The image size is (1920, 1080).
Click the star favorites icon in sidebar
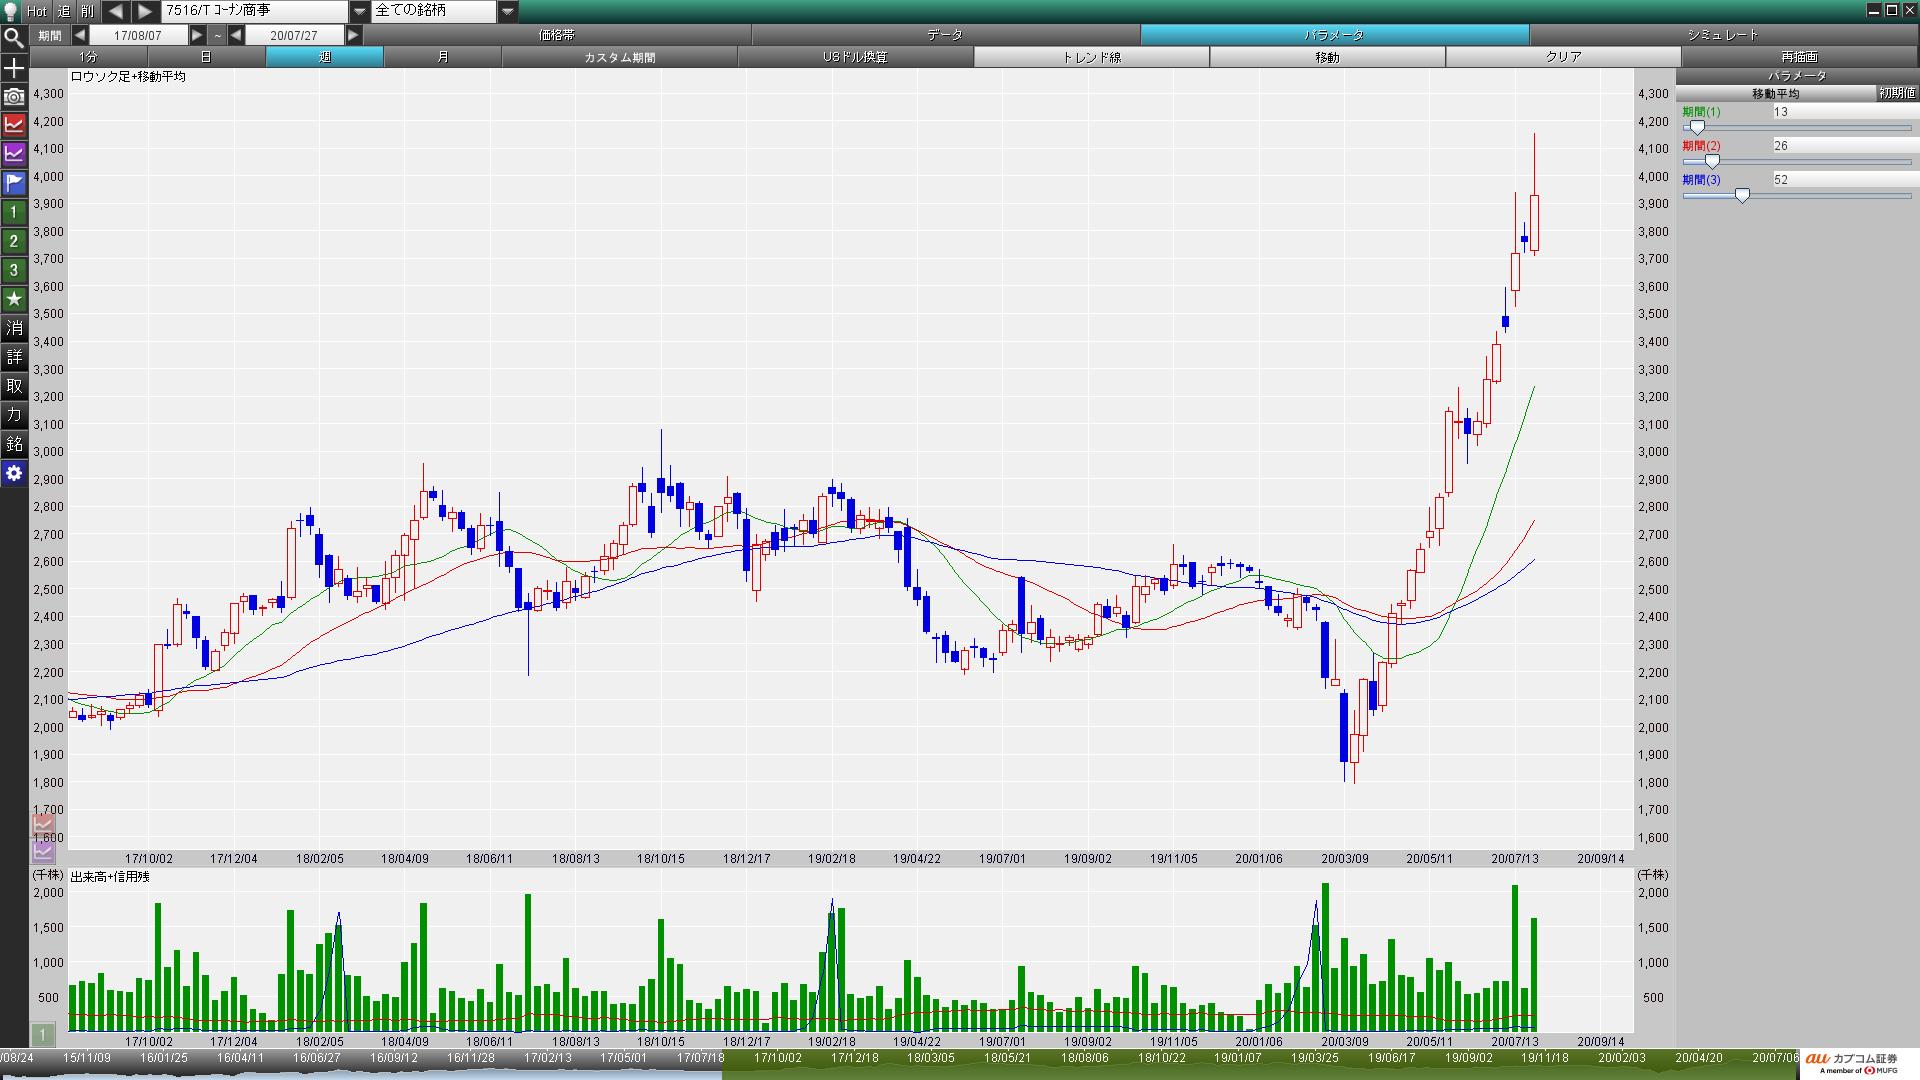point(14,299)
